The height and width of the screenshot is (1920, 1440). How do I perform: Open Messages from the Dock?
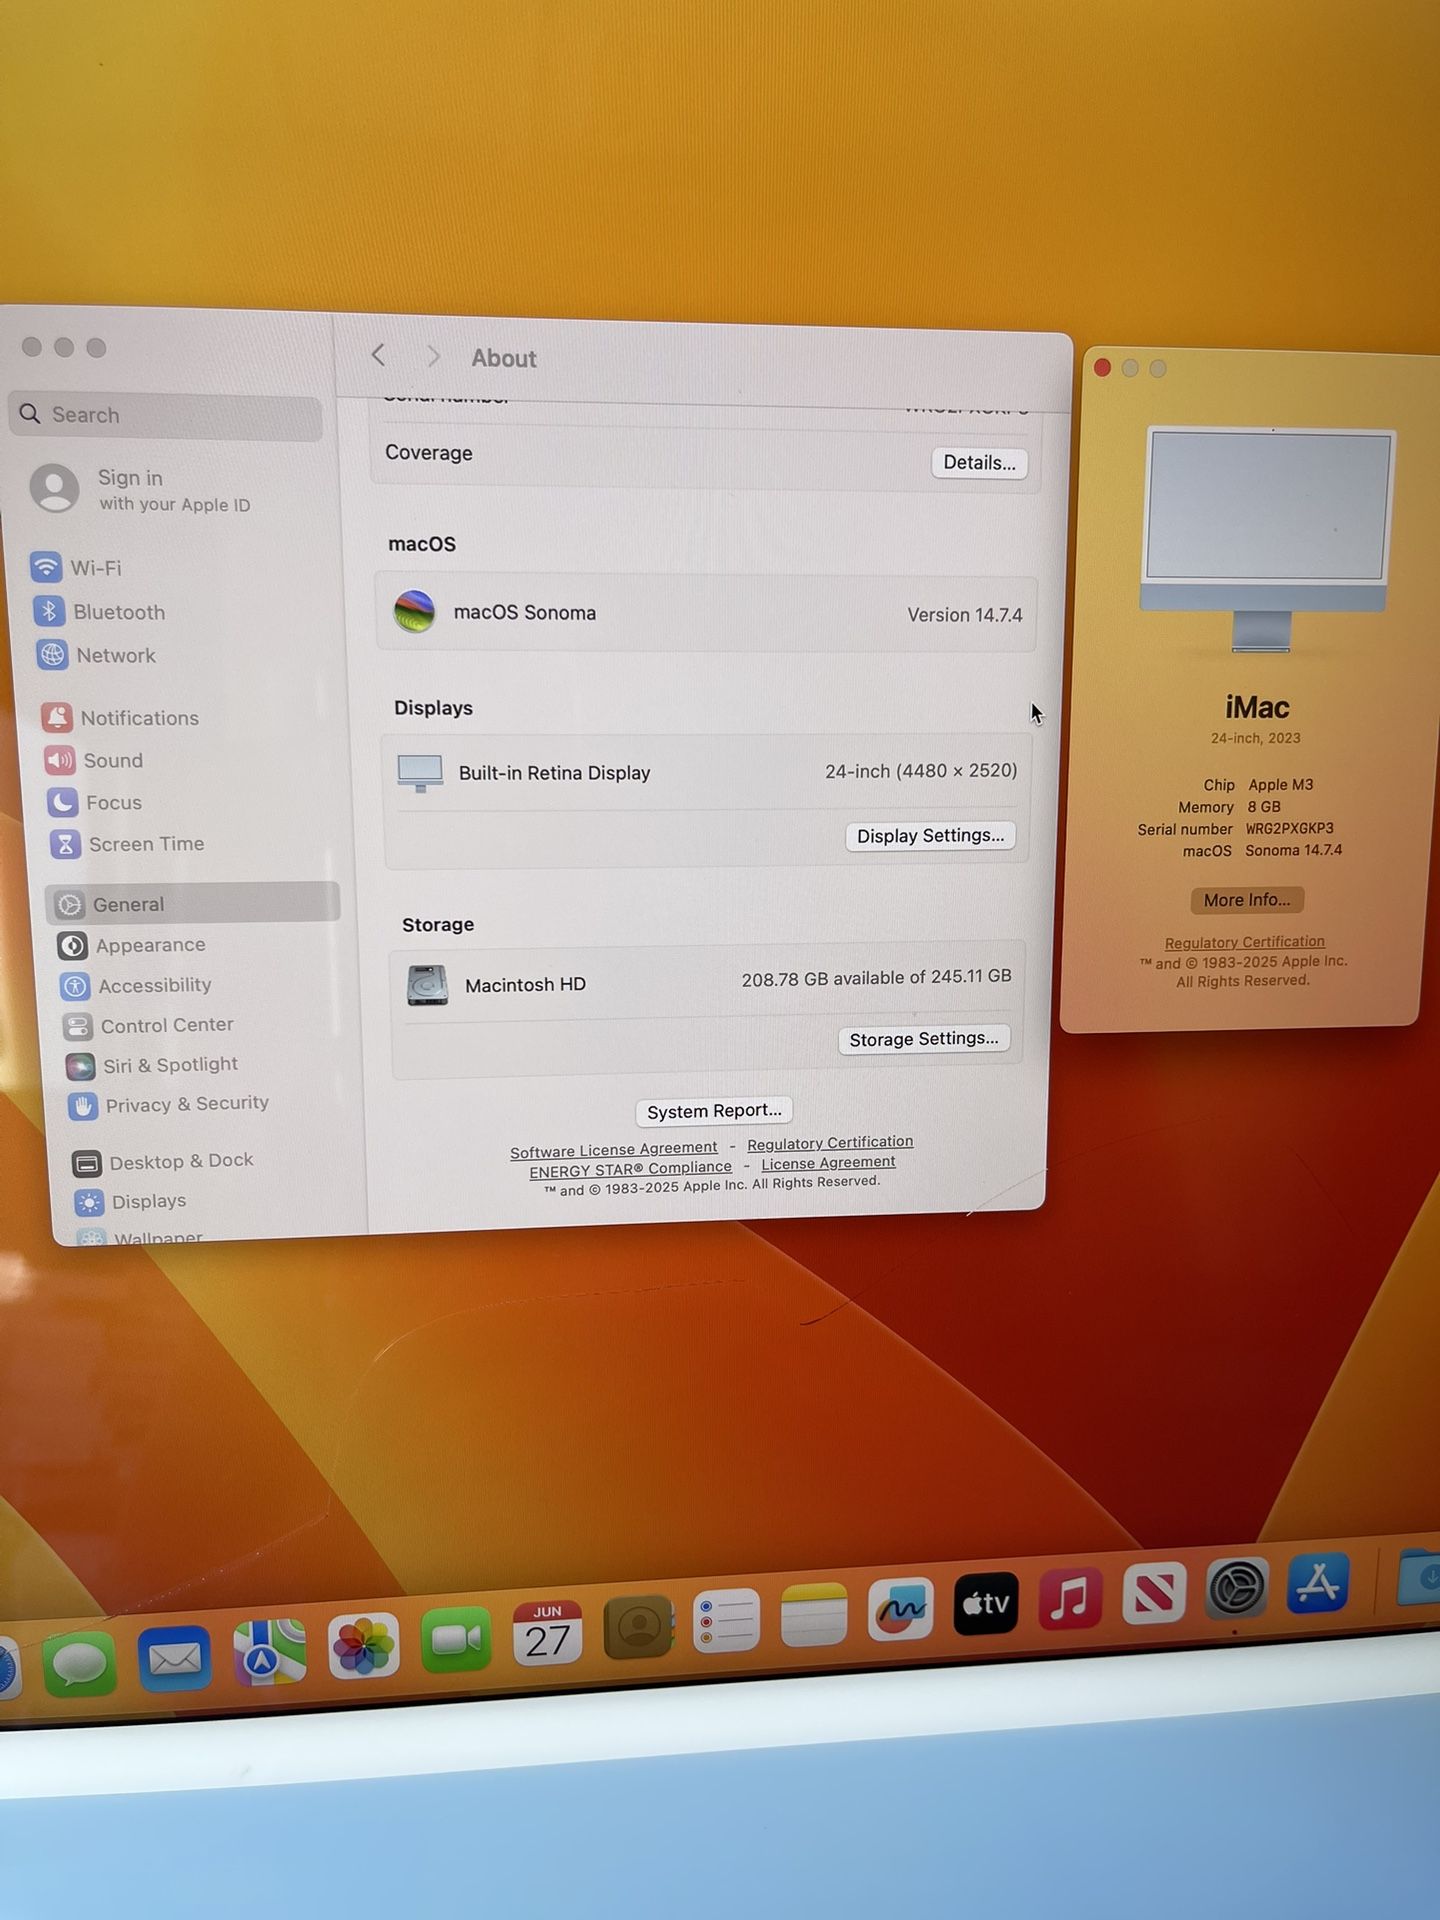coord(79,1664)
